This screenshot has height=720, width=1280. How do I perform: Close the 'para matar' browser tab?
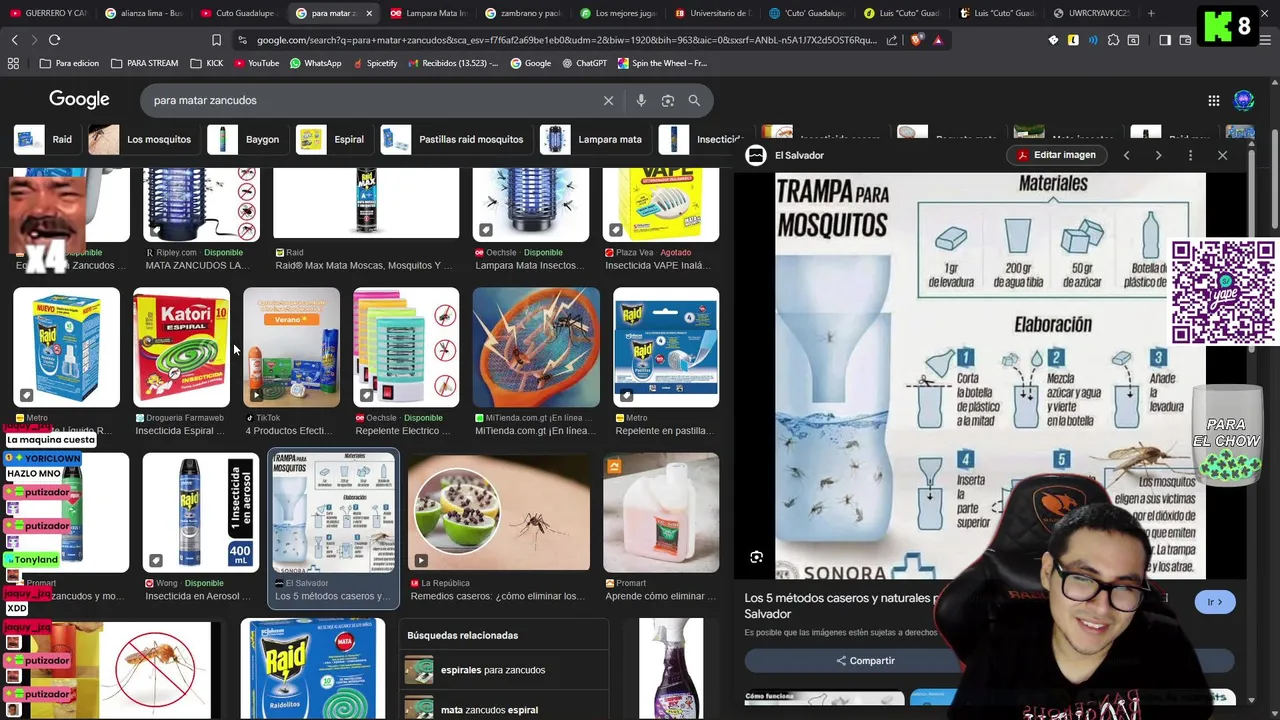click(369, 13)
